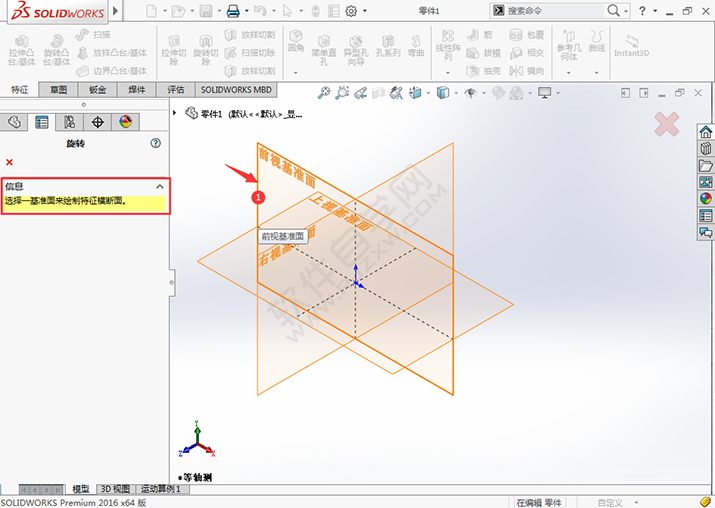The width and height of the screenshot is (715, 508).
Task: Select the Swept Boss (扫描) tool
Action: point(93,34)
